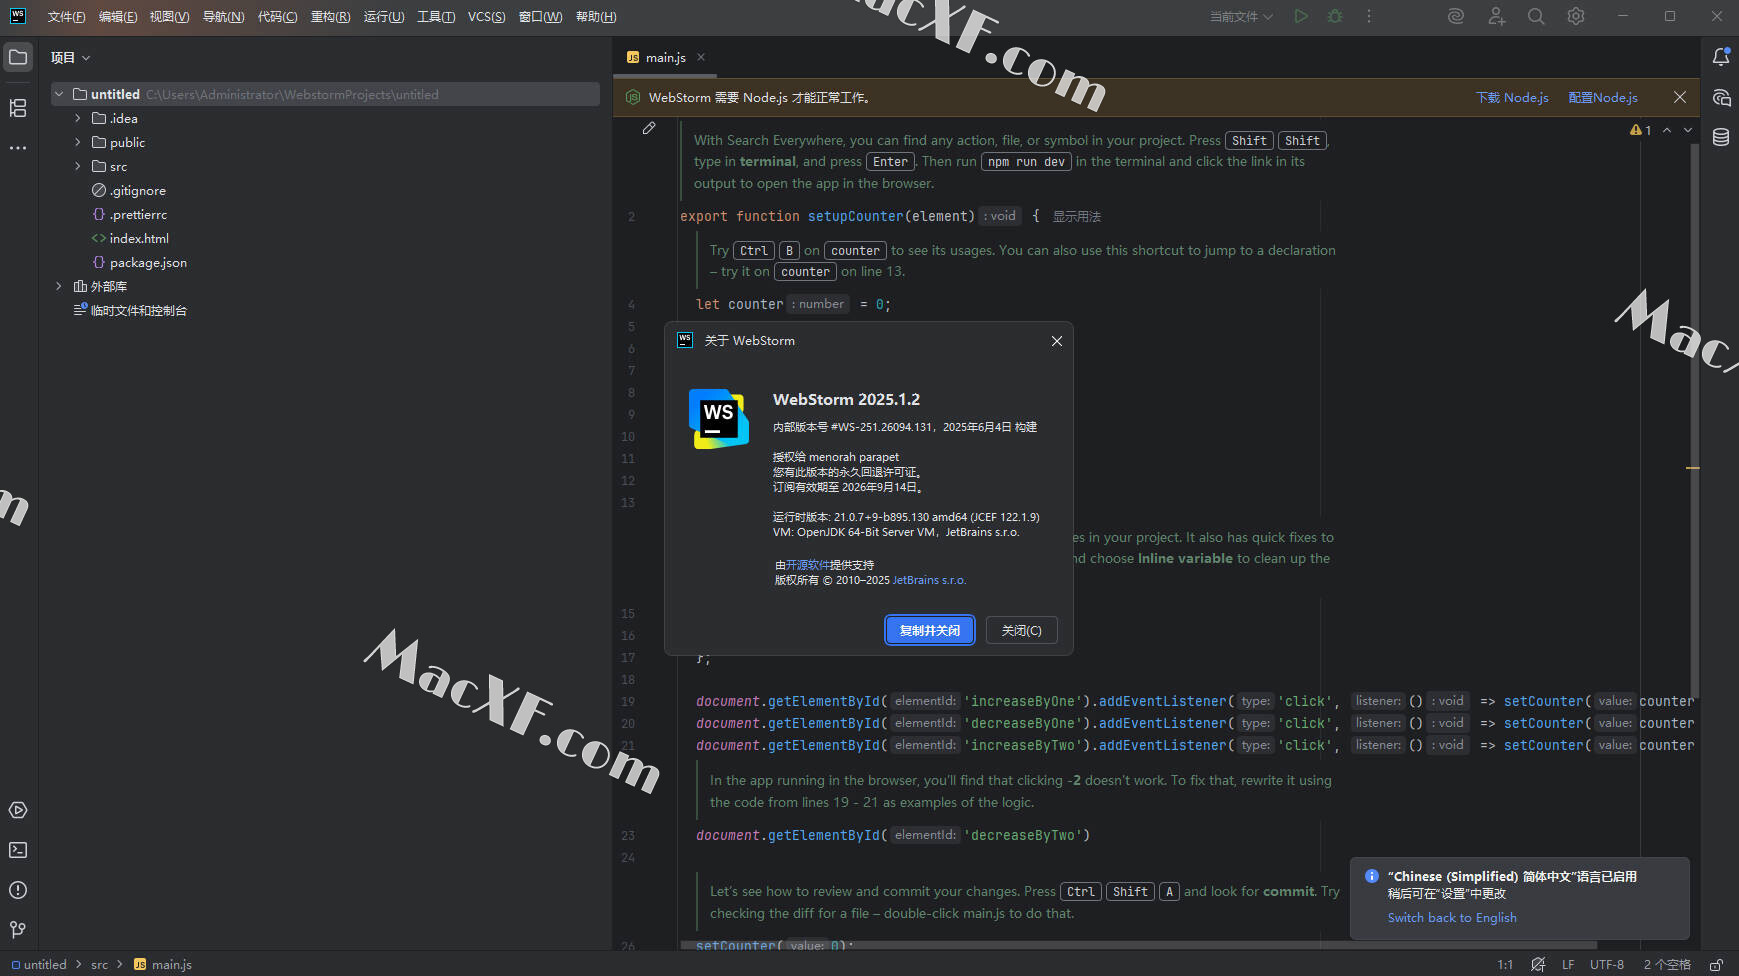Image resolution: width=1739 pixels, height=976 pixels.
Task: Open the Services tool window icon
Action: click(x=18, y=810)
